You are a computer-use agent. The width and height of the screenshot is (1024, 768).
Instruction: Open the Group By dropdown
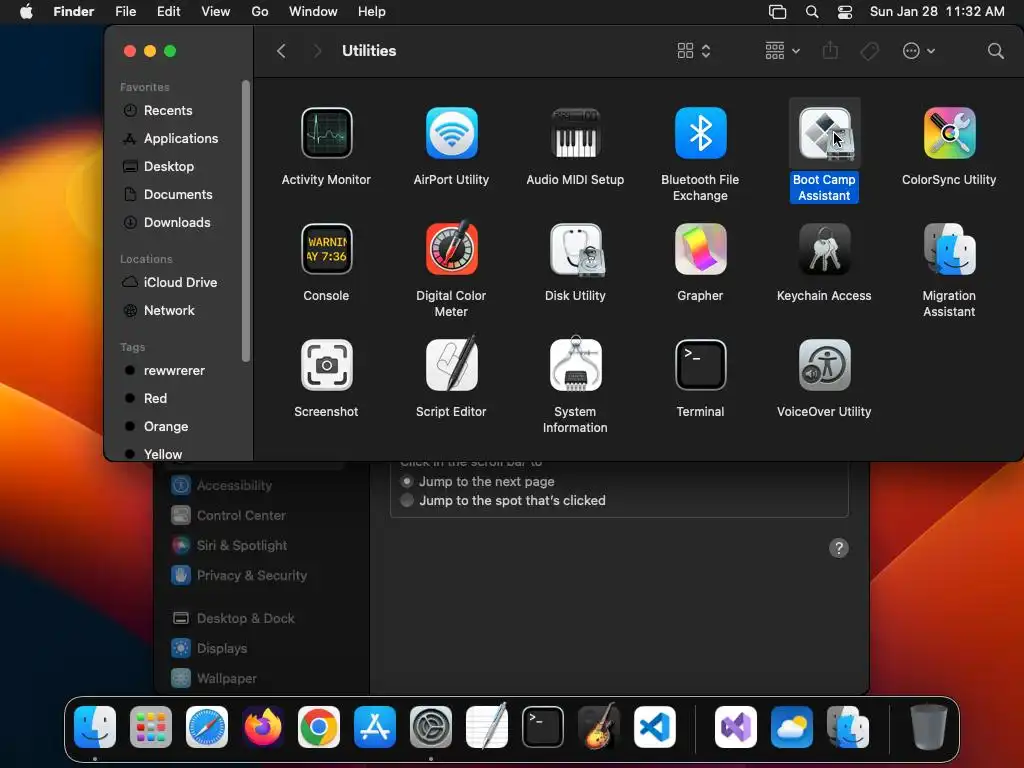782,51
